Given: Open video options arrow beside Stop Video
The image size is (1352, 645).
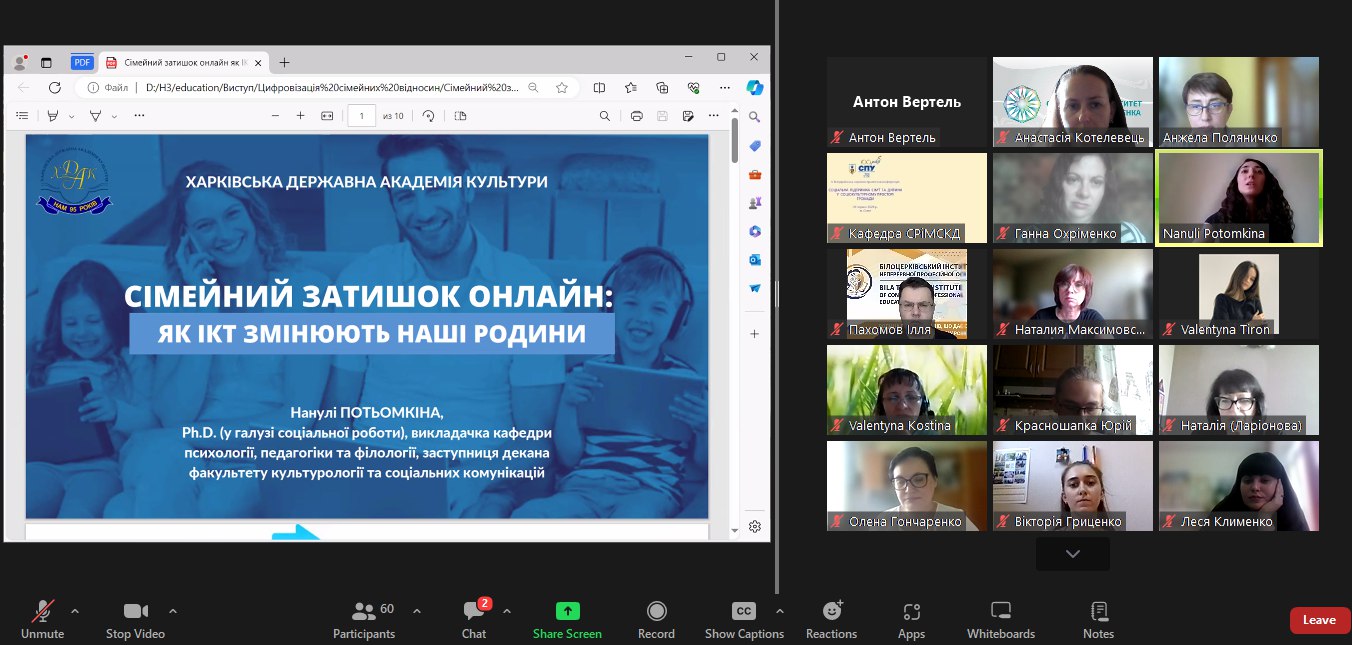Looking at the screenshot, I should pyautogui.click(x=173, y=611).
